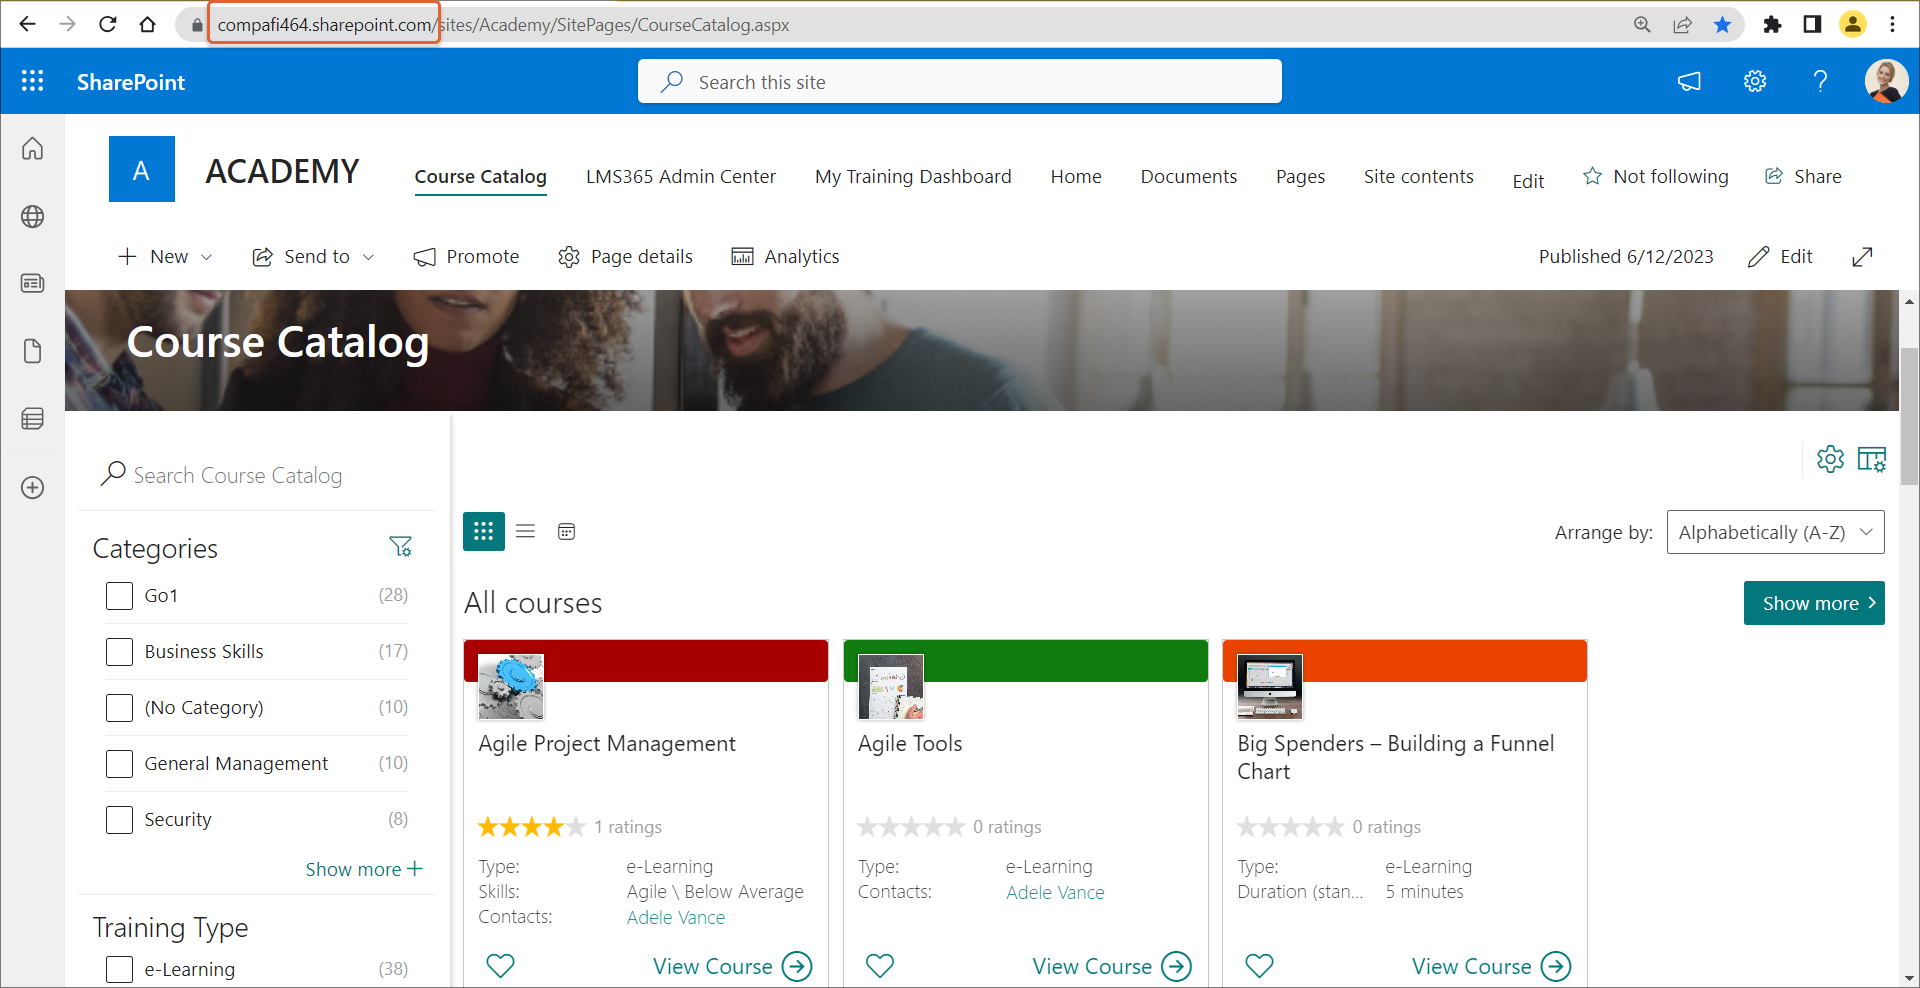Expand the New dropdown menu
This screenshot has width=1920, height=988.
click(x=166, y=257)
